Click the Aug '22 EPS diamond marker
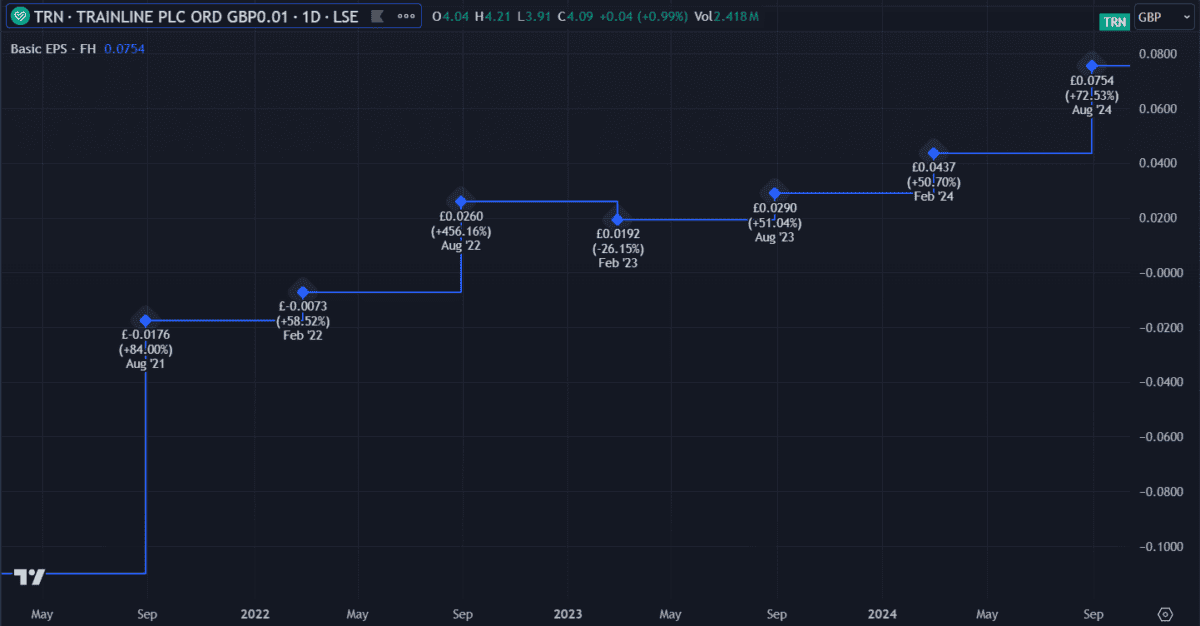 461,202
